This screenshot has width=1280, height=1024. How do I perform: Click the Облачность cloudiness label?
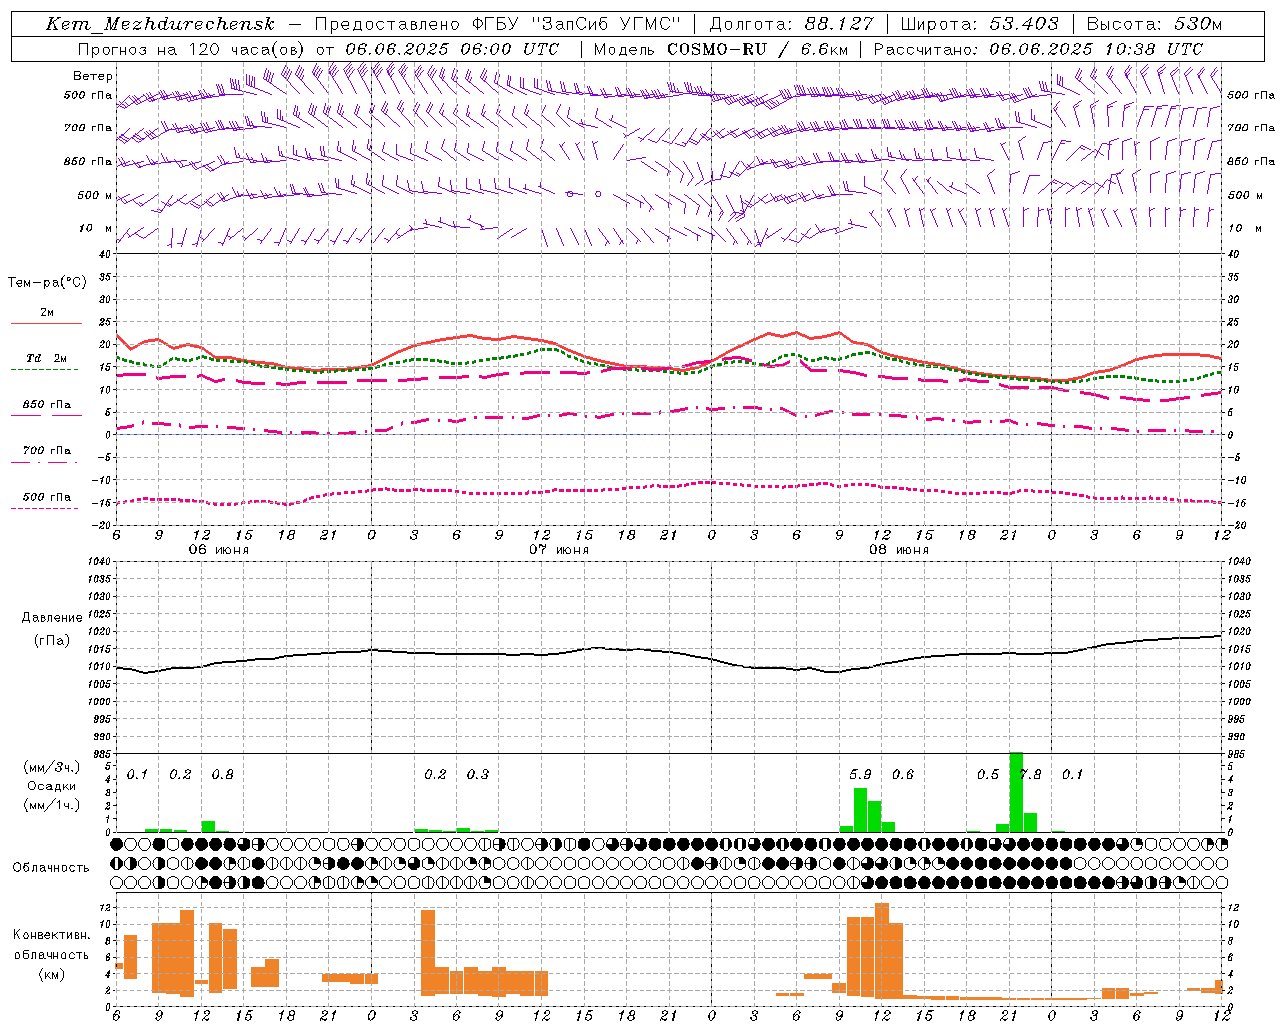[x=51, y=868]
